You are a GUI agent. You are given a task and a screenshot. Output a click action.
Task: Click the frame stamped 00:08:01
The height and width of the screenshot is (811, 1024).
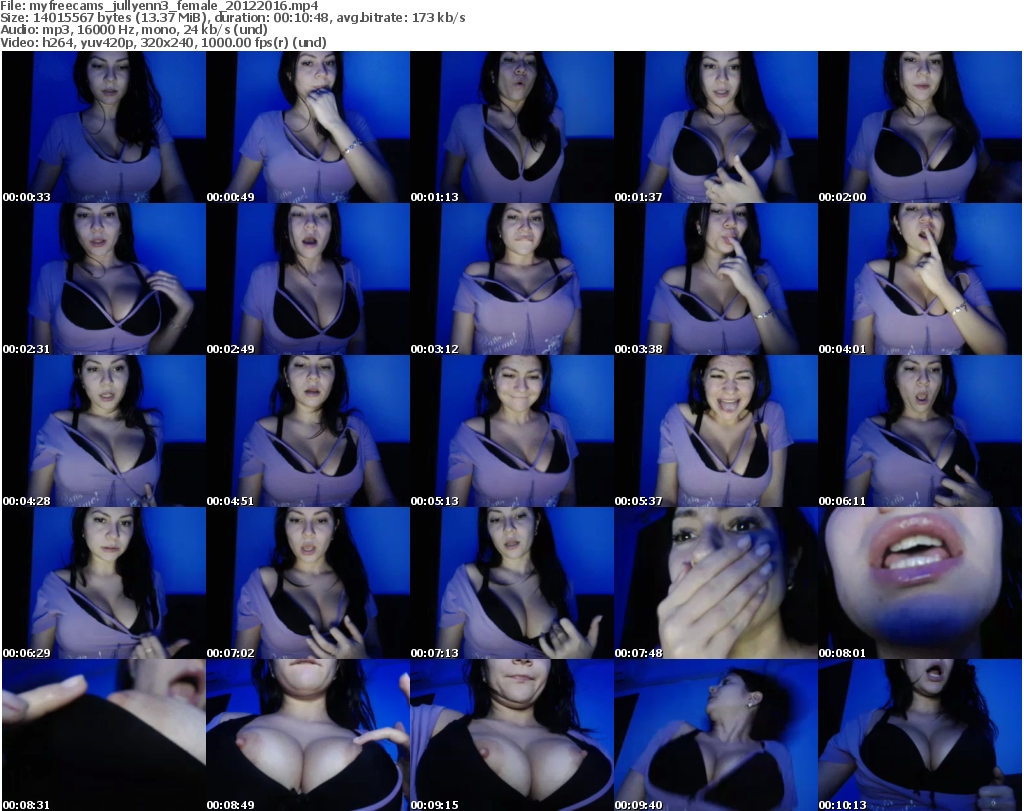(x=920, y=583)
